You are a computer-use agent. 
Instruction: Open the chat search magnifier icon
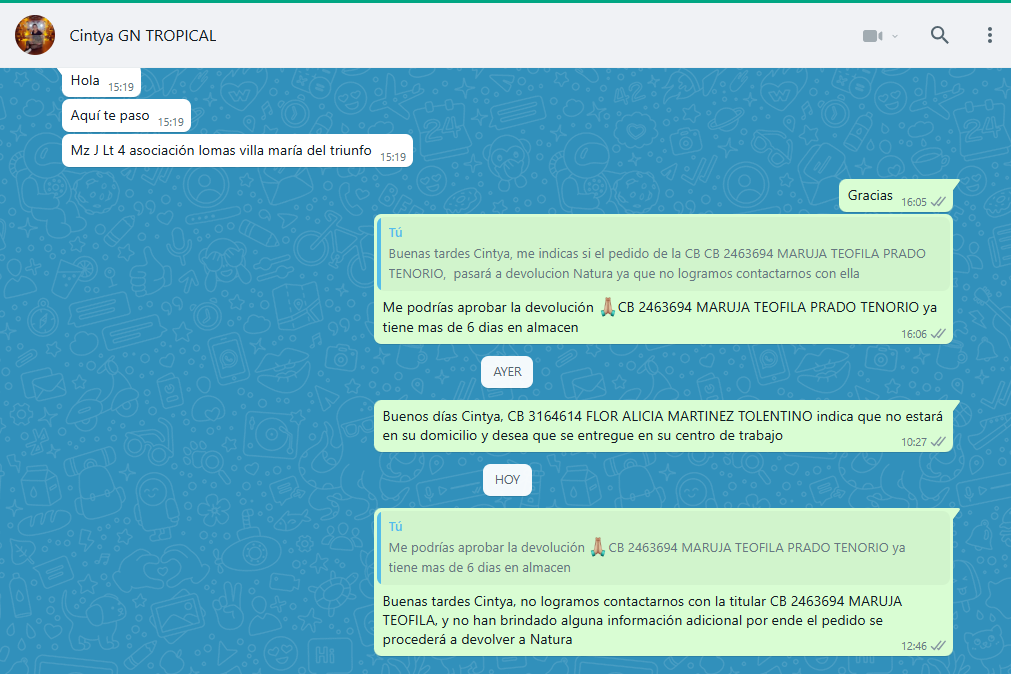939,36
